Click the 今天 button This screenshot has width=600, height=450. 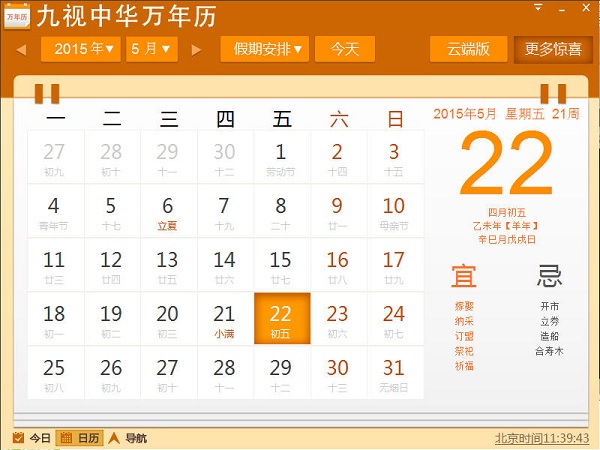tap(345, 49)
